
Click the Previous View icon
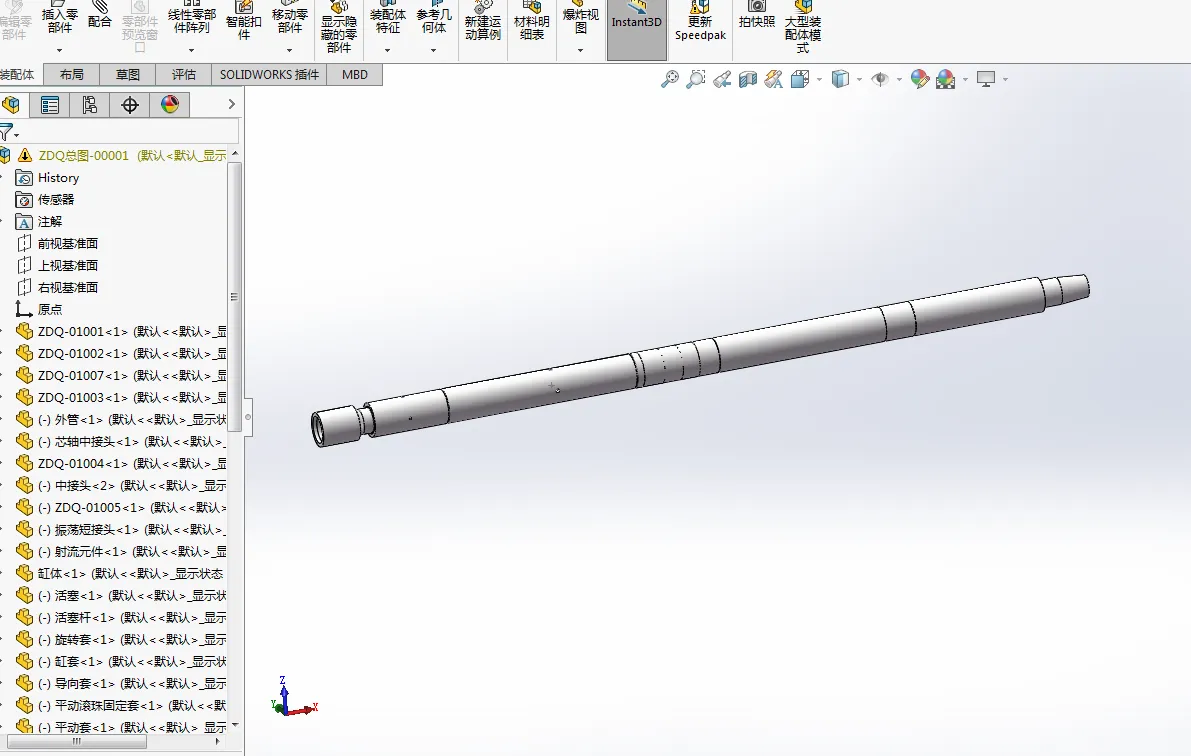tap(722, 79)
